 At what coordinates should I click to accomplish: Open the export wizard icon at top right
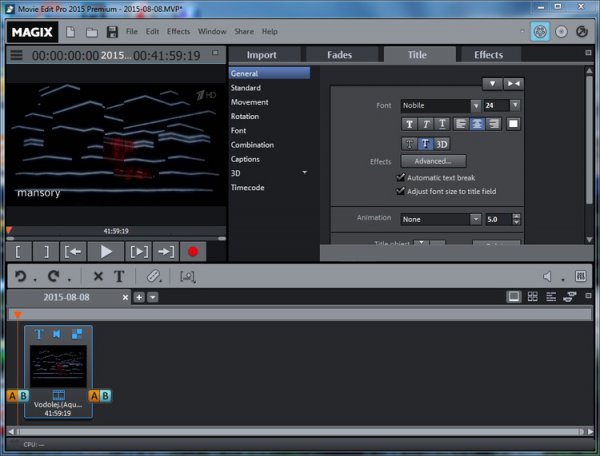[x=582, y=32]
